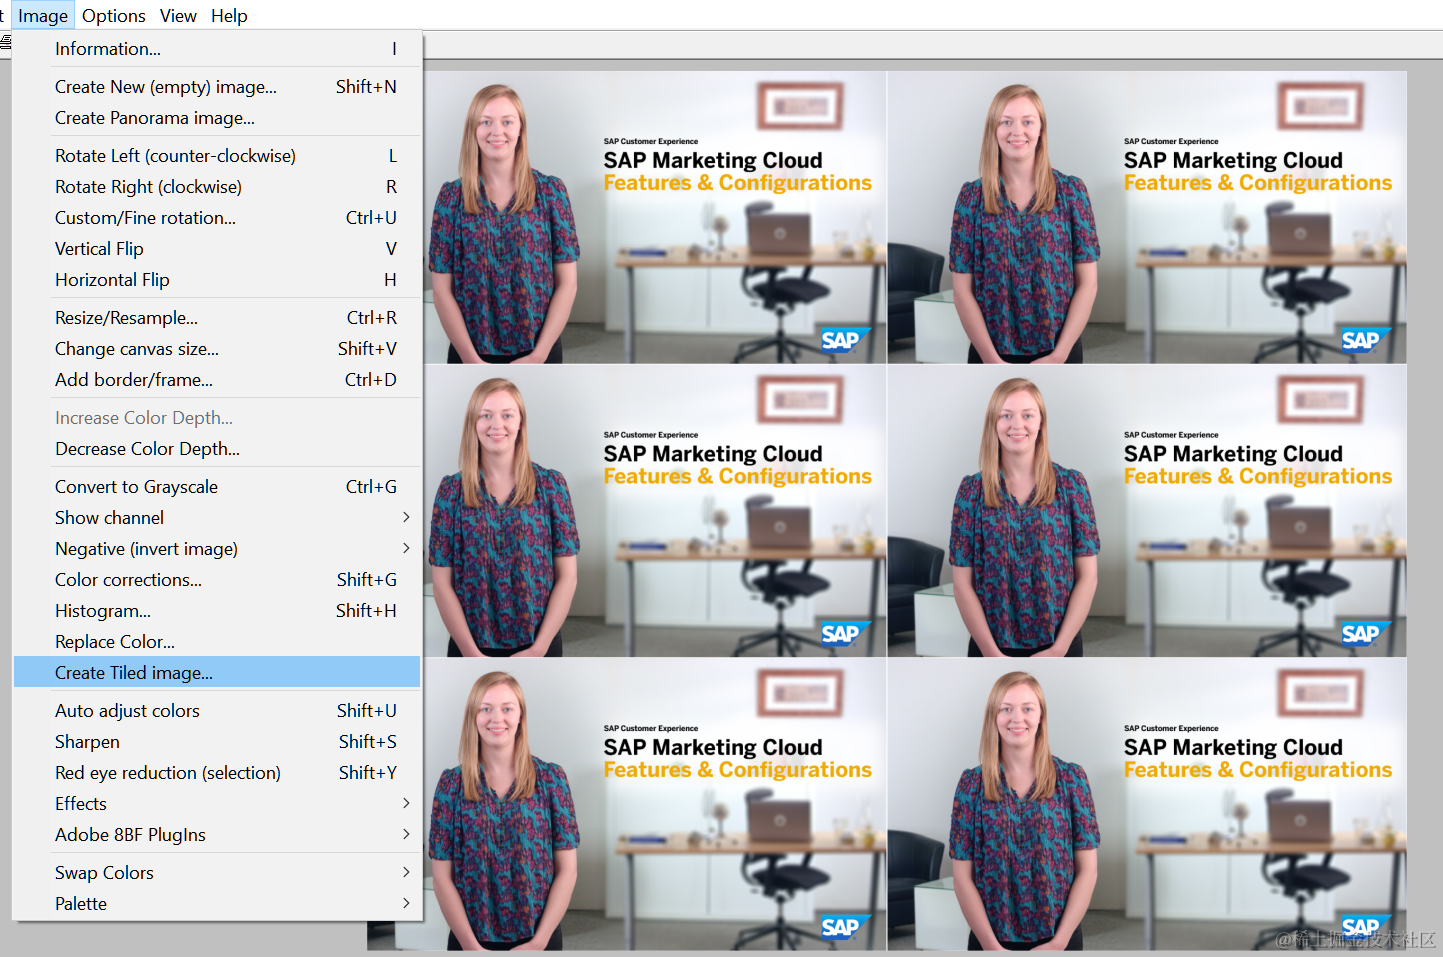
Task: Expand the Effects submenu
Action: point(217,804)
